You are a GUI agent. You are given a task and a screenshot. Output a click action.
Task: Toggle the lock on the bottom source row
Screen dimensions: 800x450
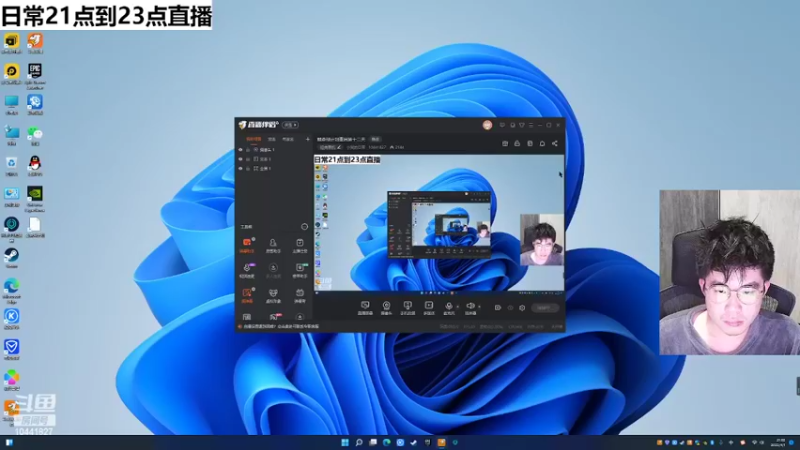pyautogui.click(x=248, y=168)
